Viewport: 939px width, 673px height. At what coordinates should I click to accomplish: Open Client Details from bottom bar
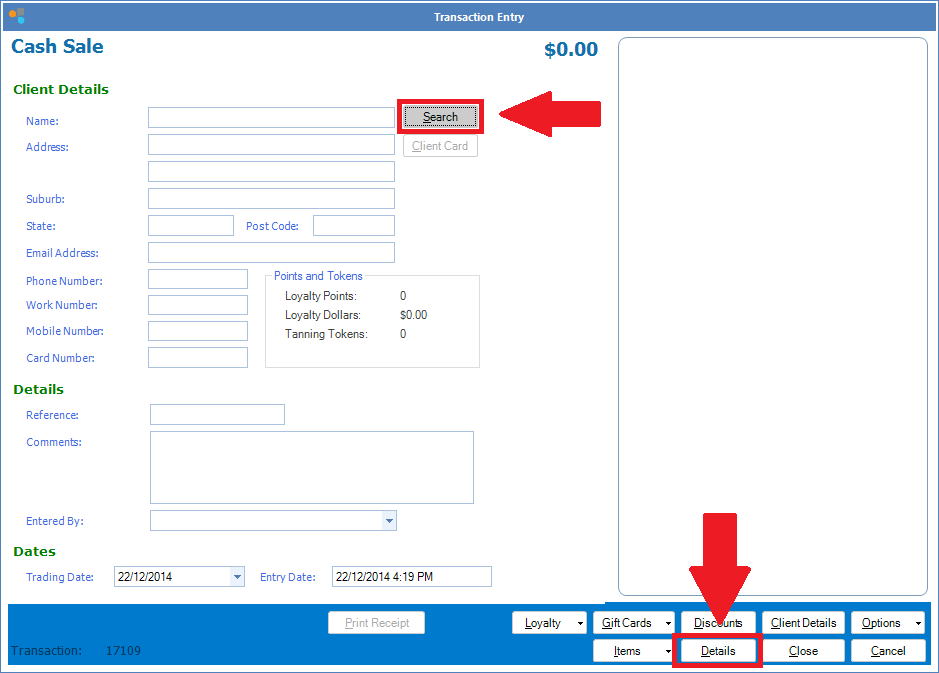tap(803, 623)
